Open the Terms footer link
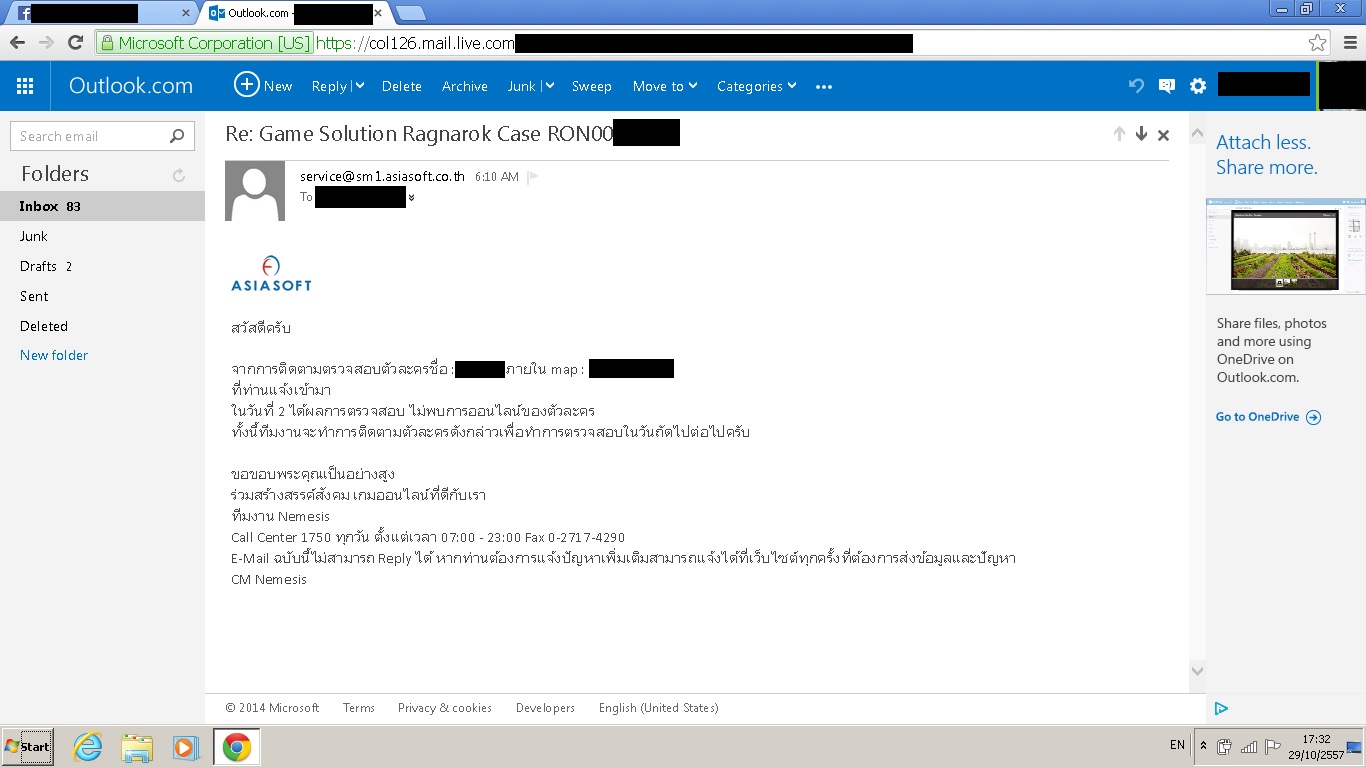The image size is (1366, 768). point(359,708)
